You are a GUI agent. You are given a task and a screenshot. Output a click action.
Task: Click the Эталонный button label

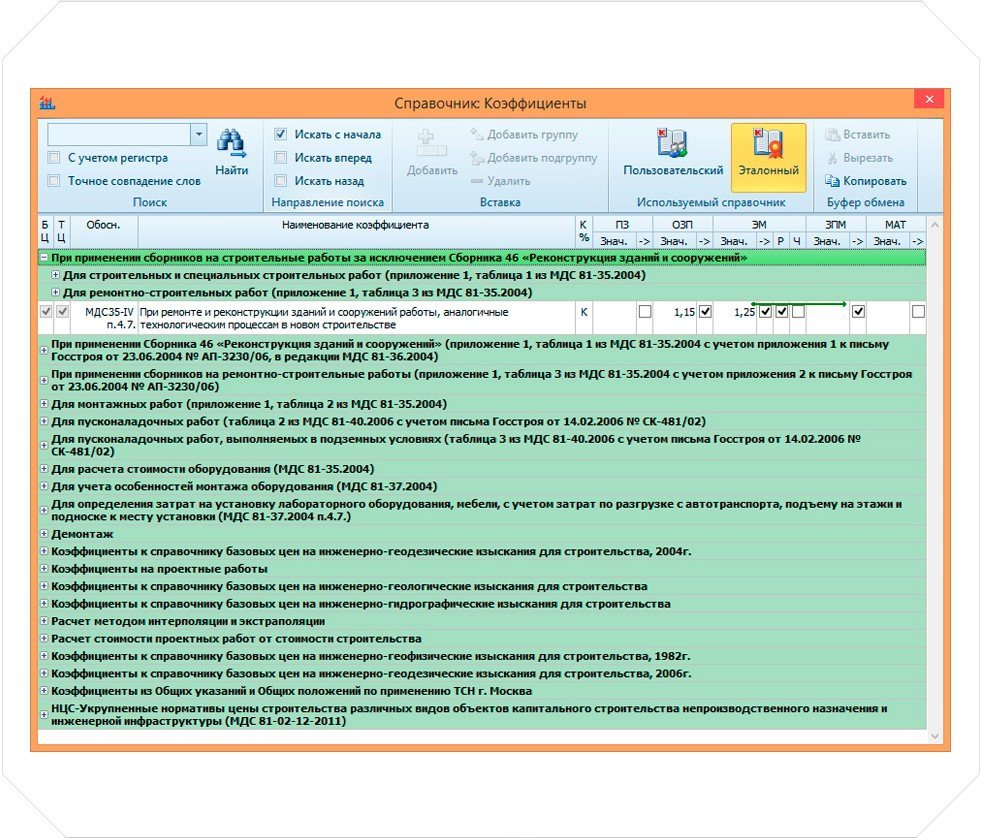[768, 170]
